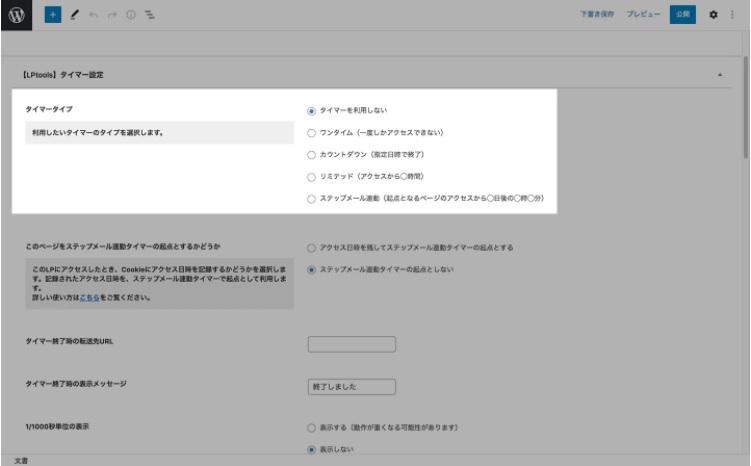Image resolution: width=751 pixels, height=466 pixels.
Task: Select ステップメール連動 timer radio option
Action: [311, 199]
